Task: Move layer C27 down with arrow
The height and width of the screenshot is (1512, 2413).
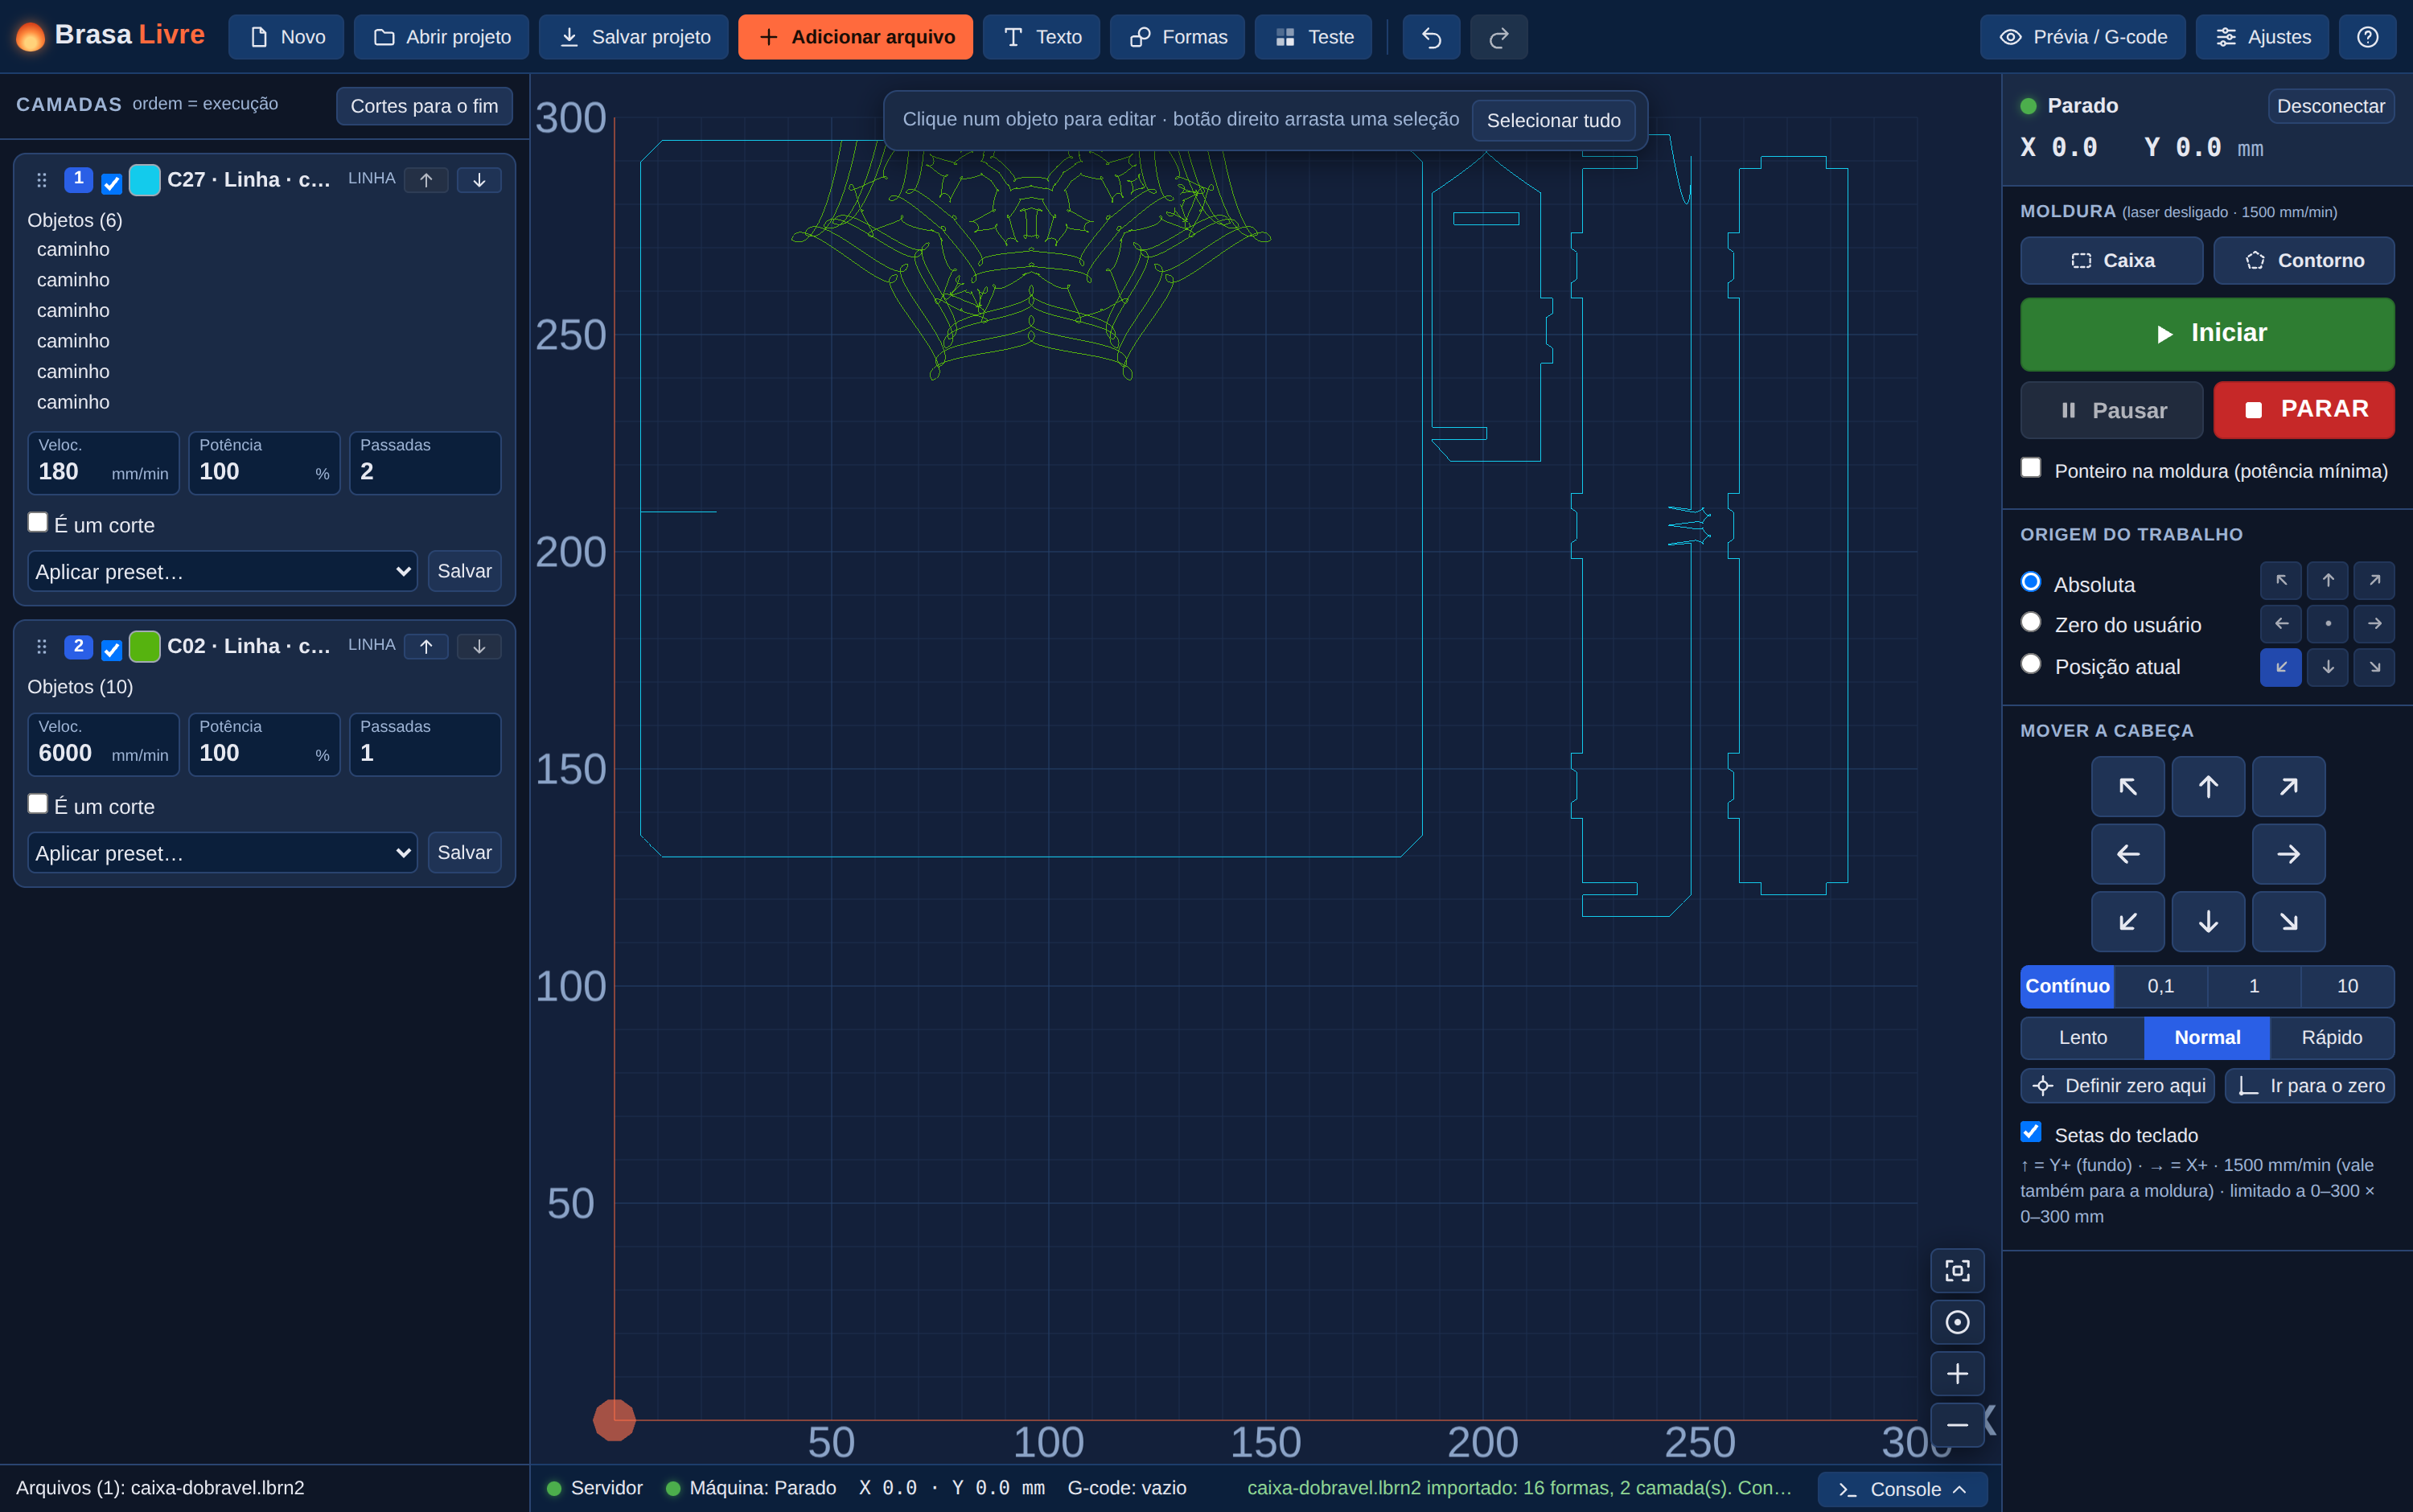Action: click(x=479, y=180)
